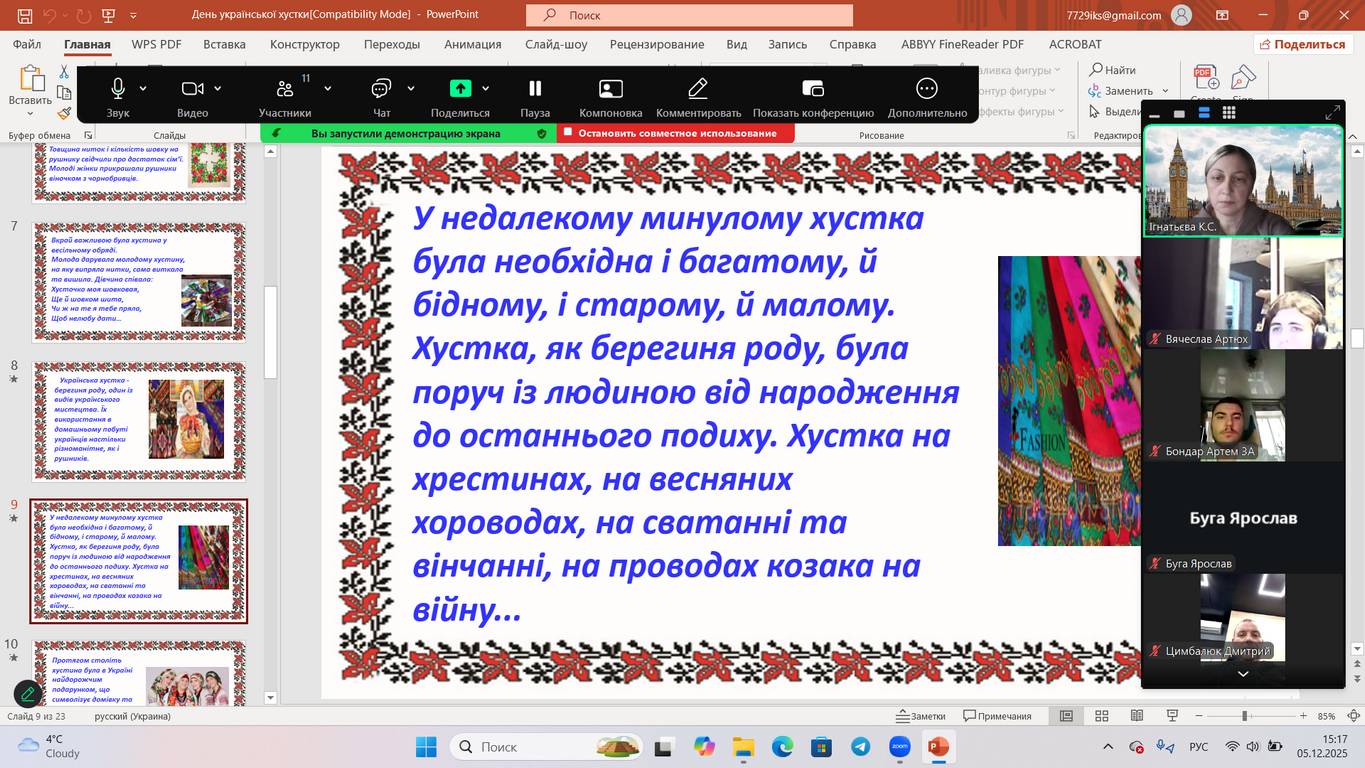Pause screen sharing with Пауза
The image size is (1365, 768).
pos(535,89)
